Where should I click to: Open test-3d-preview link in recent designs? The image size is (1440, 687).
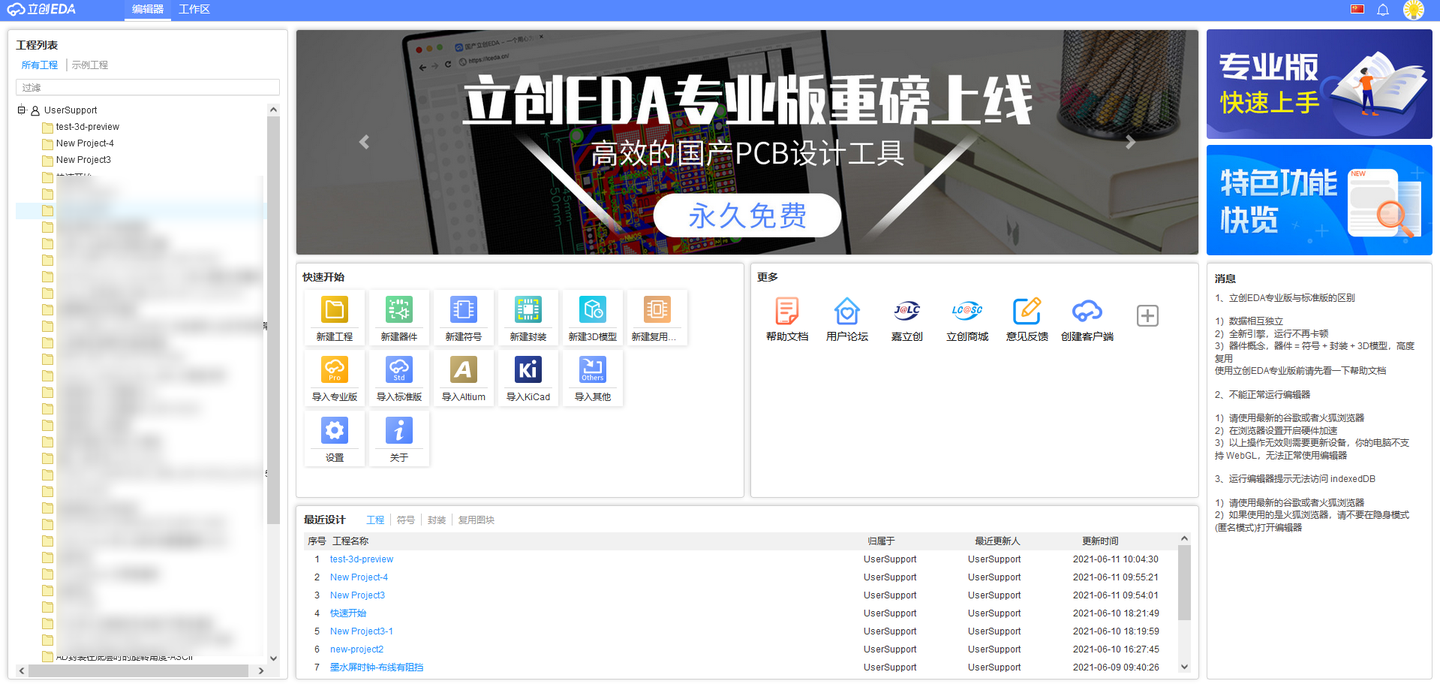(362, 559)
